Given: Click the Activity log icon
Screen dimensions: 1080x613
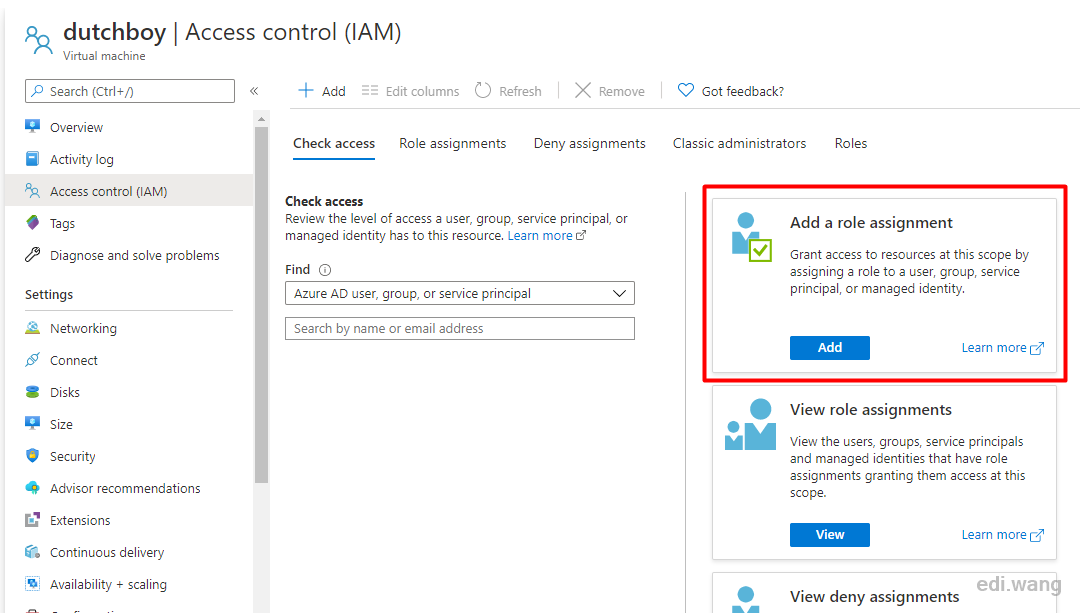Looking at the screenshot, I should (32, 159).
